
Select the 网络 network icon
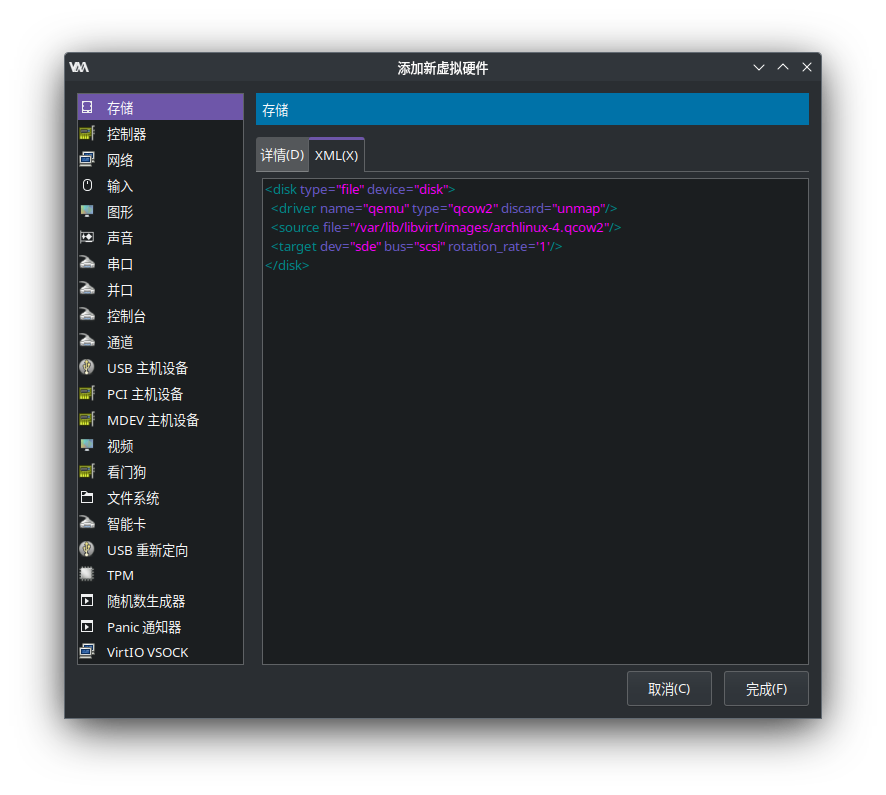(x=87, y=159)
